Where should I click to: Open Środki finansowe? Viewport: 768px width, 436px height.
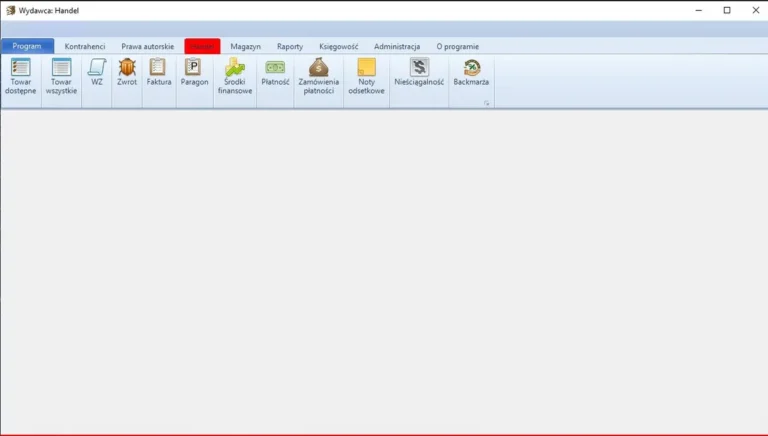click(x=235, y=76)
